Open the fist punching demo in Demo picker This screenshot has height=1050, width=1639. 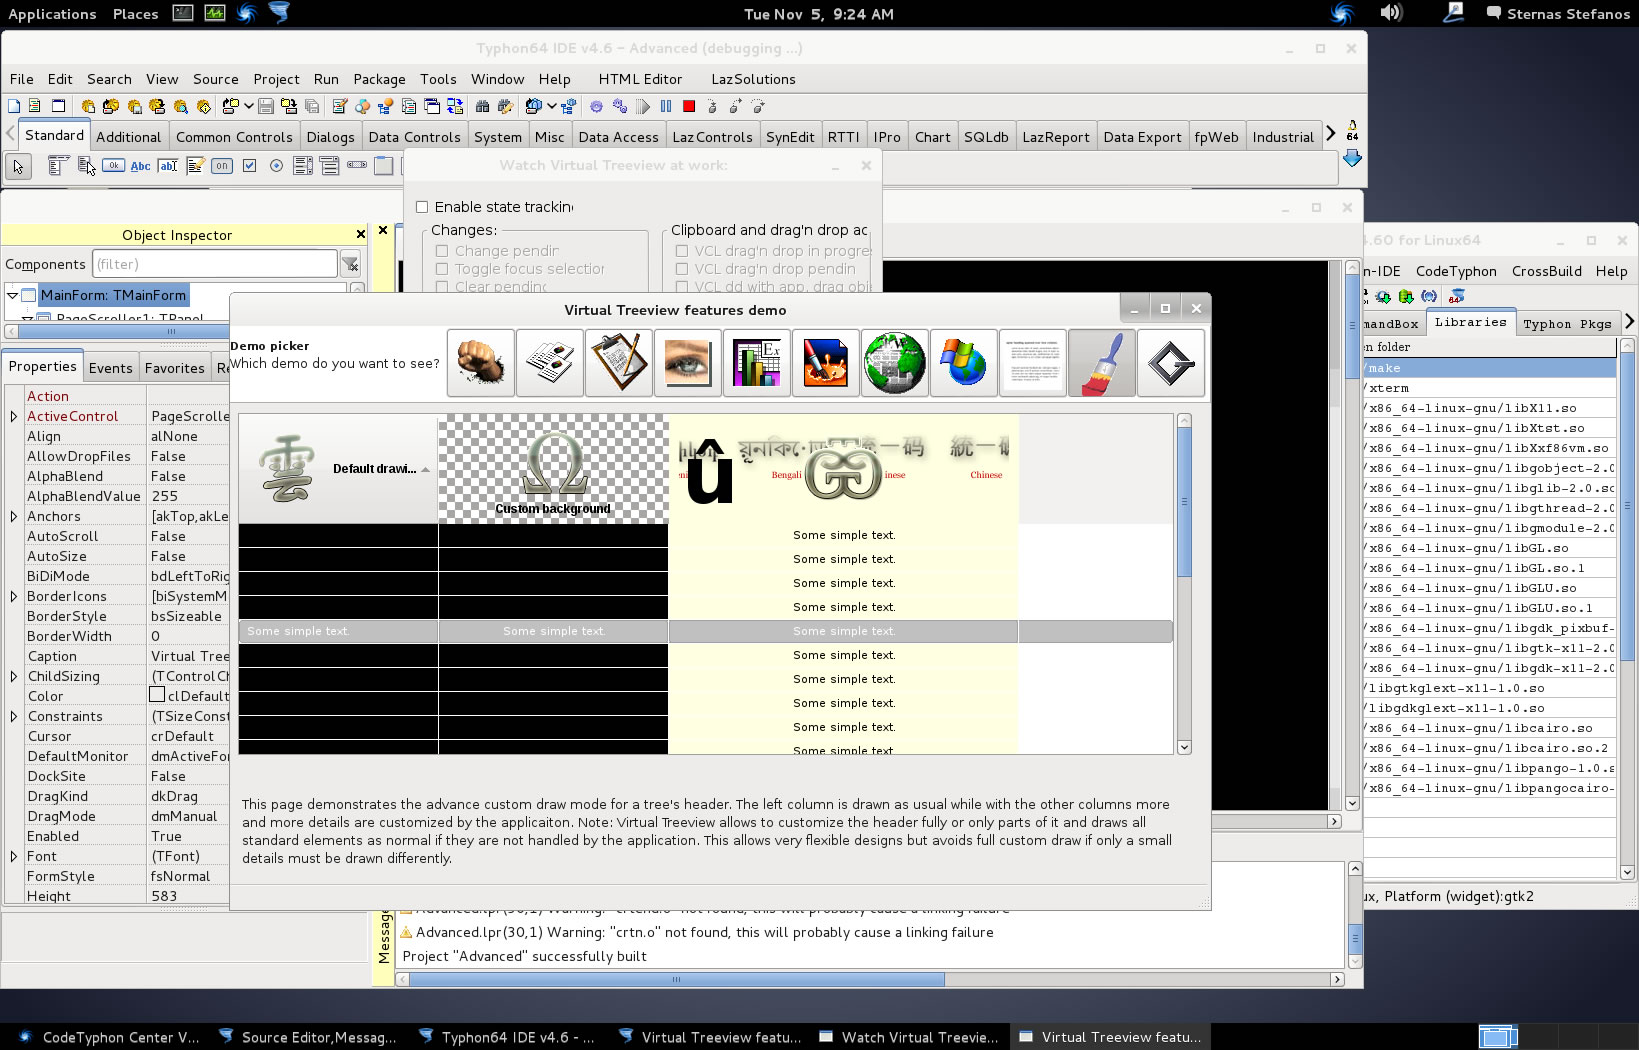click(x=481, y=363)
